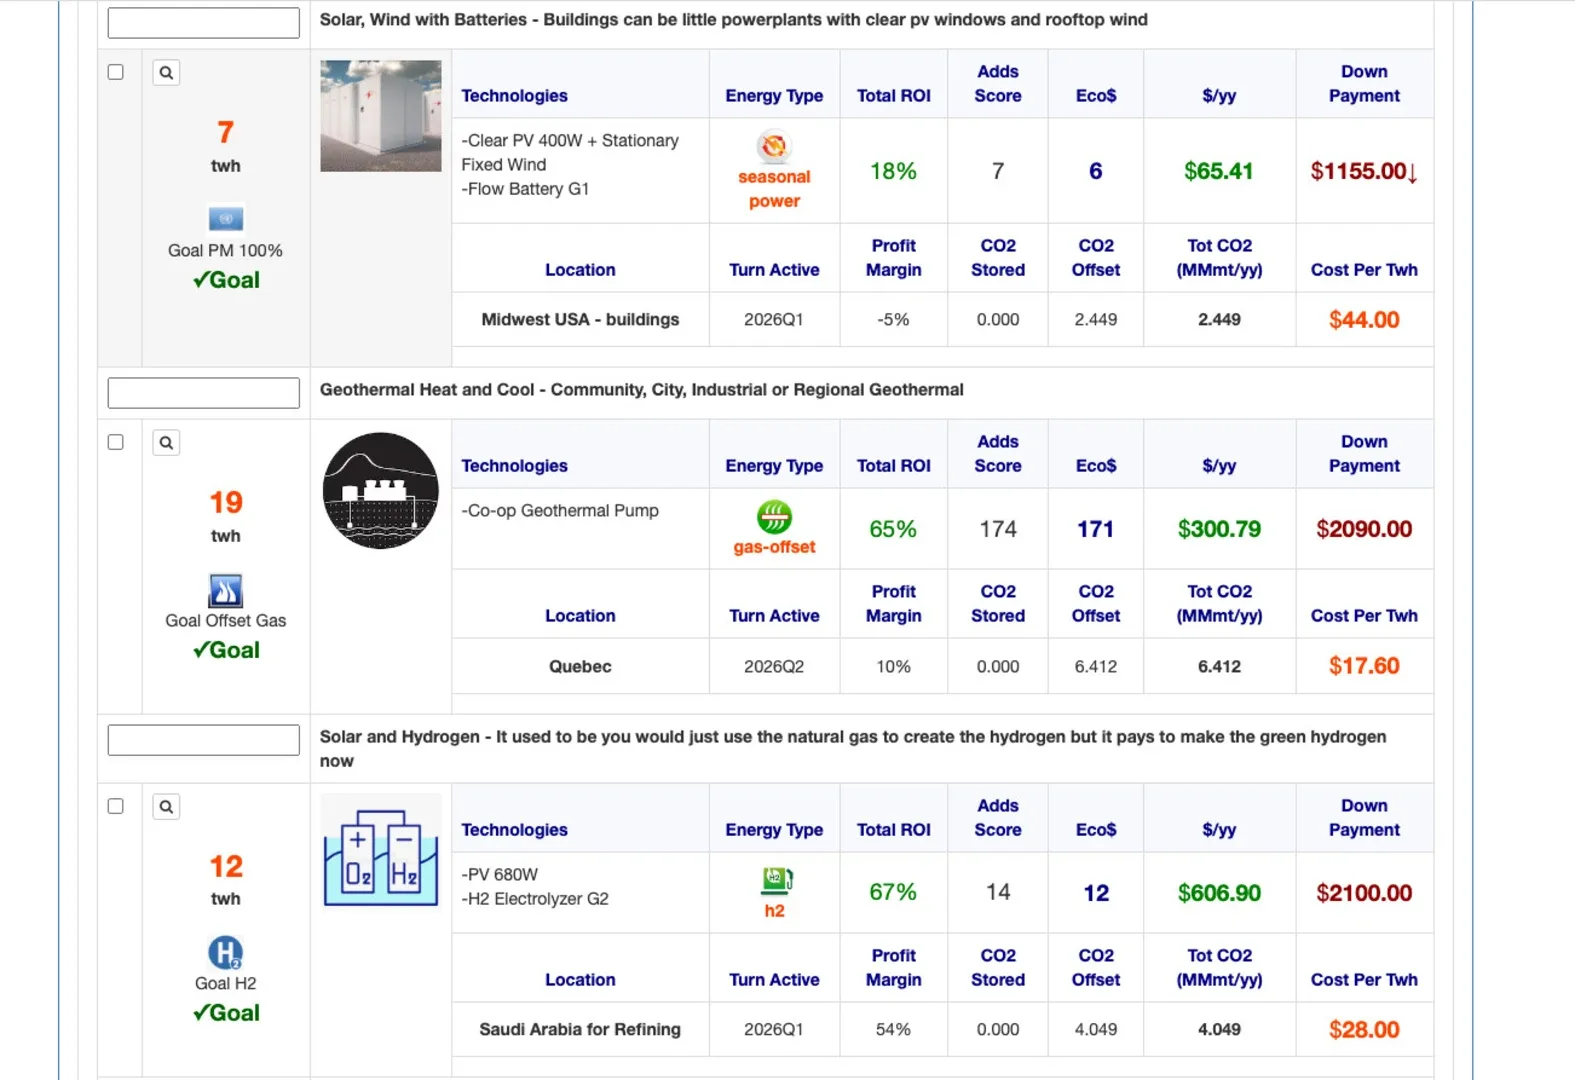Click the Goal H2 circular icon
This screenshot has width=1575, height=1080.
point(226,952)
